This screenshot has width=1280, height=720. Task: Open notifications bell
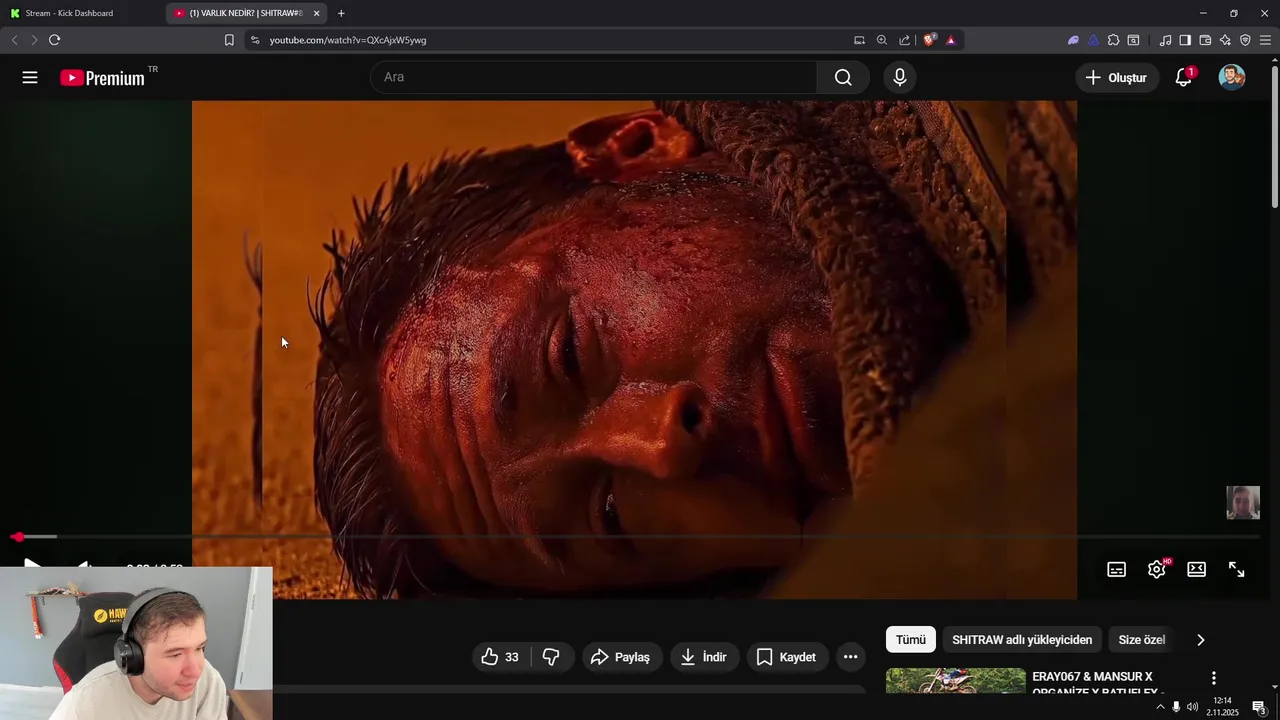pos(1184,77)
